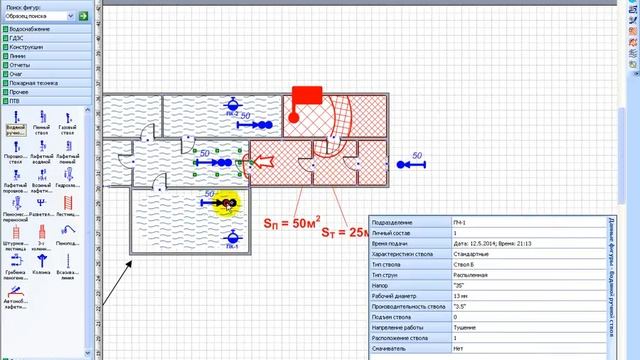Select the 3-х коленная ladder shape
This screenshot has width=640, height=360.
(42, 238)
